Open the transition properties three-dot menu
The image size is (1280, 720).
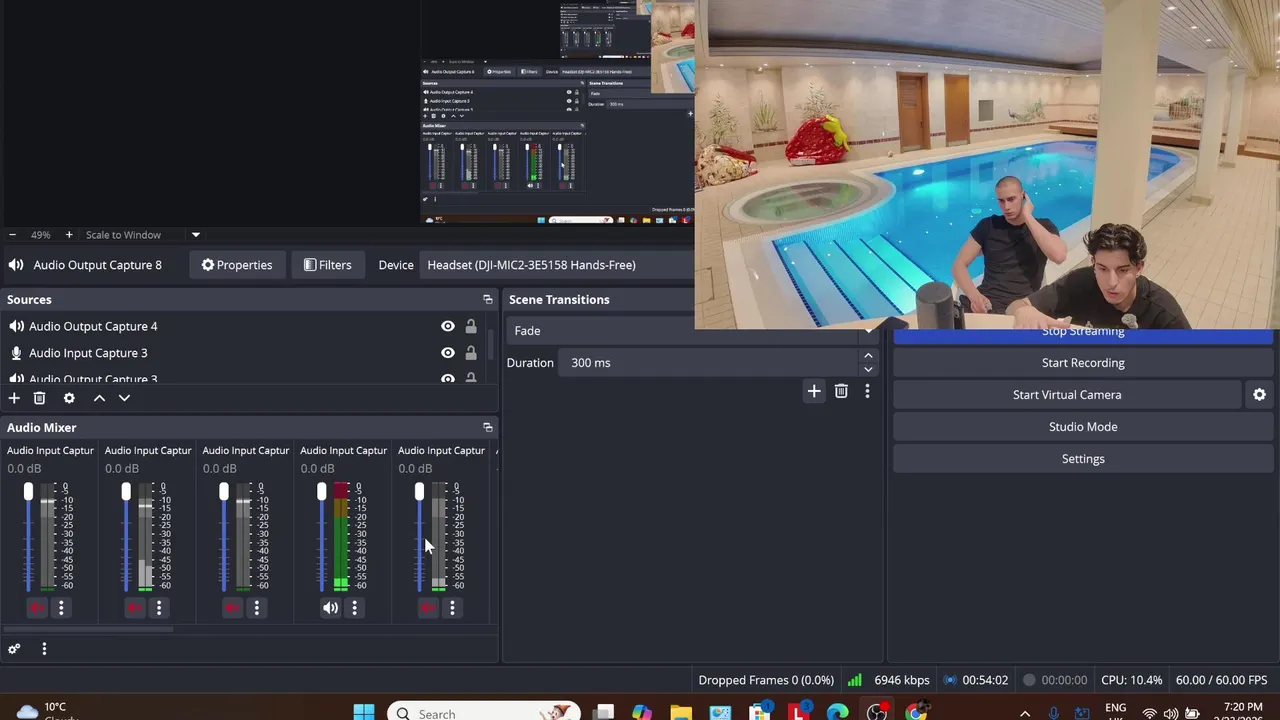[x=867, y=391]
